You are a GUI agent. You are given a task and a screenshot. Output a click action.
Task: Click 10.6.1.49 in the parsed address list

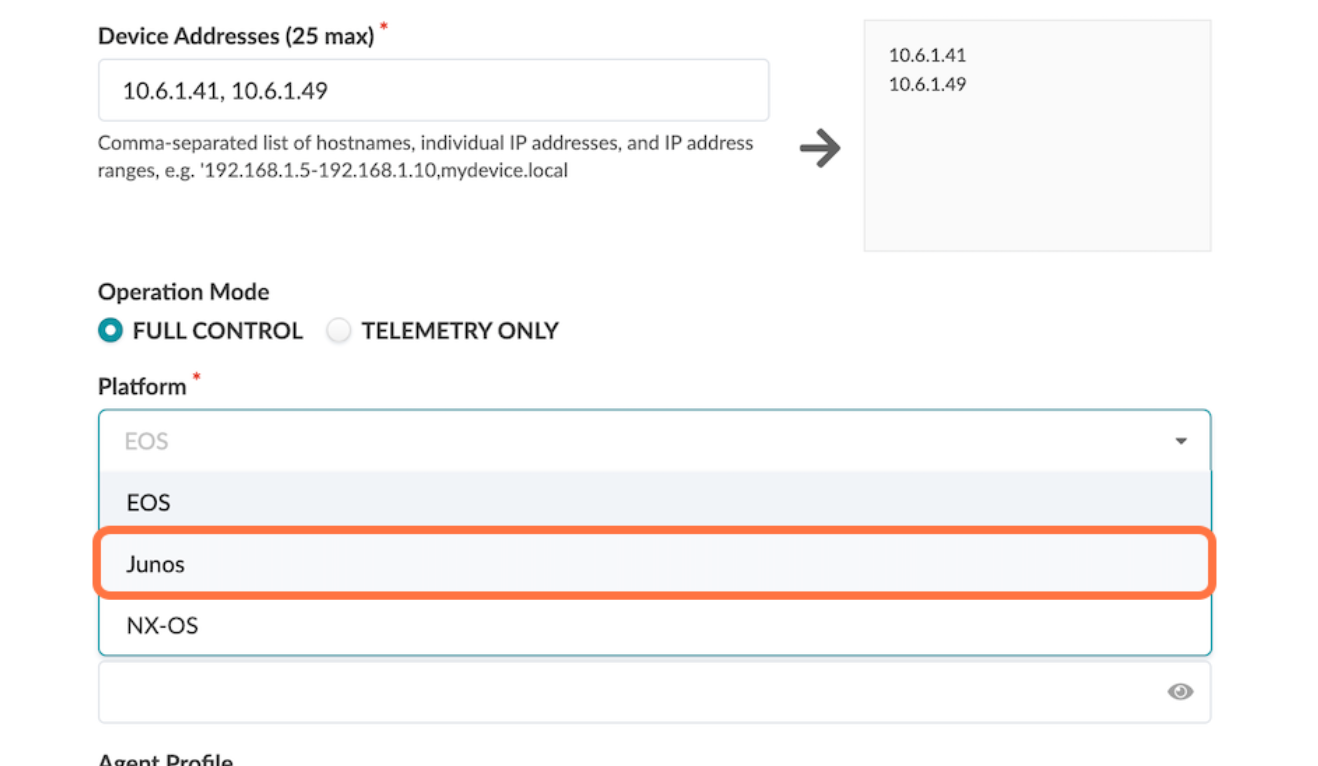927,84
